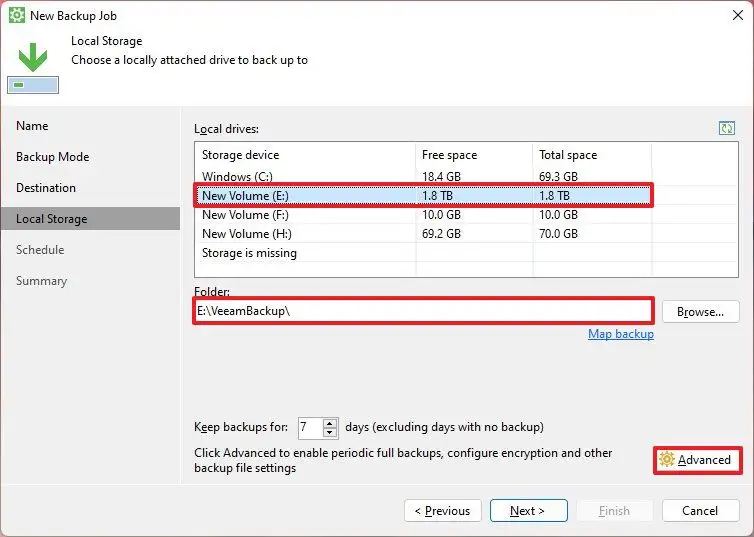Click the Veeam gear icon in title bar
The height and width of the screenshot is (537, 754).
tap(17, 15)
